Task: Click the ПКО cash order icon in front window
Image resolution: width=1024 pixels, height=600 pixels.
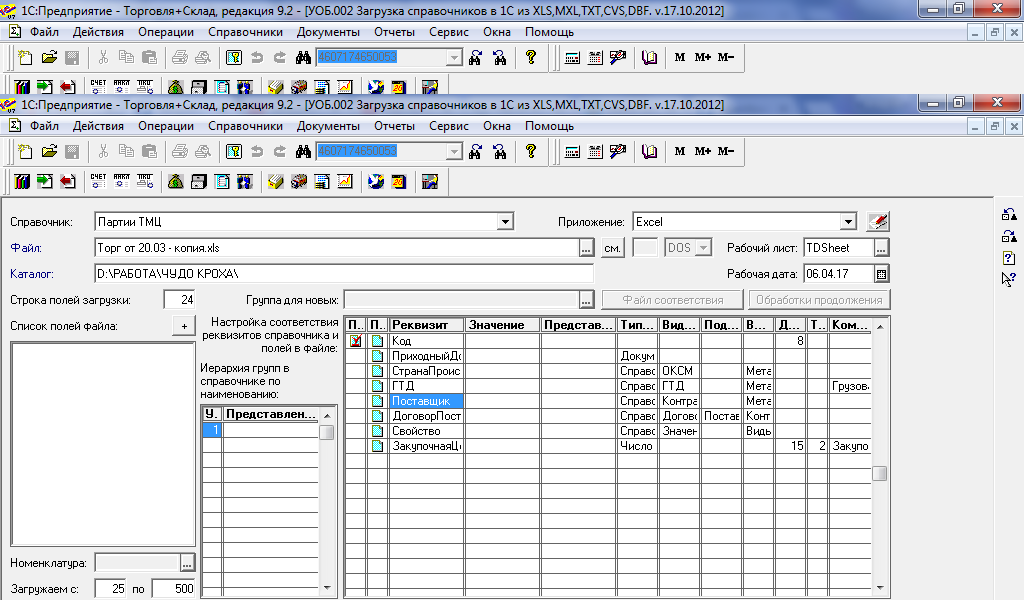Action: pyautogui.click(x=145, y=182)
